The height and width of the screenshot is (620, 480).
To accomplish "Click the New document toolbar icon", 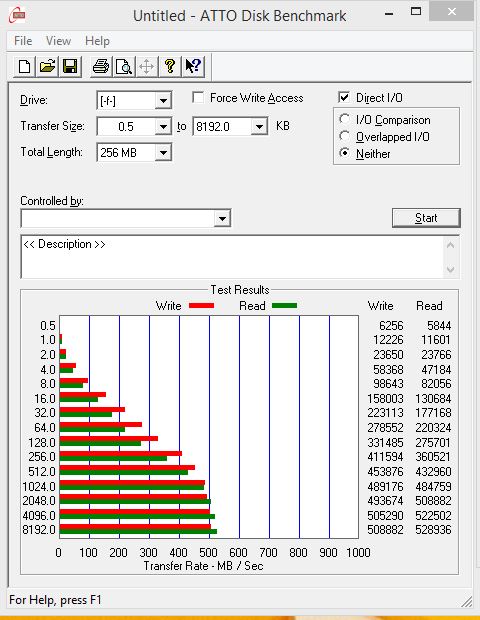I will (25, 66).
